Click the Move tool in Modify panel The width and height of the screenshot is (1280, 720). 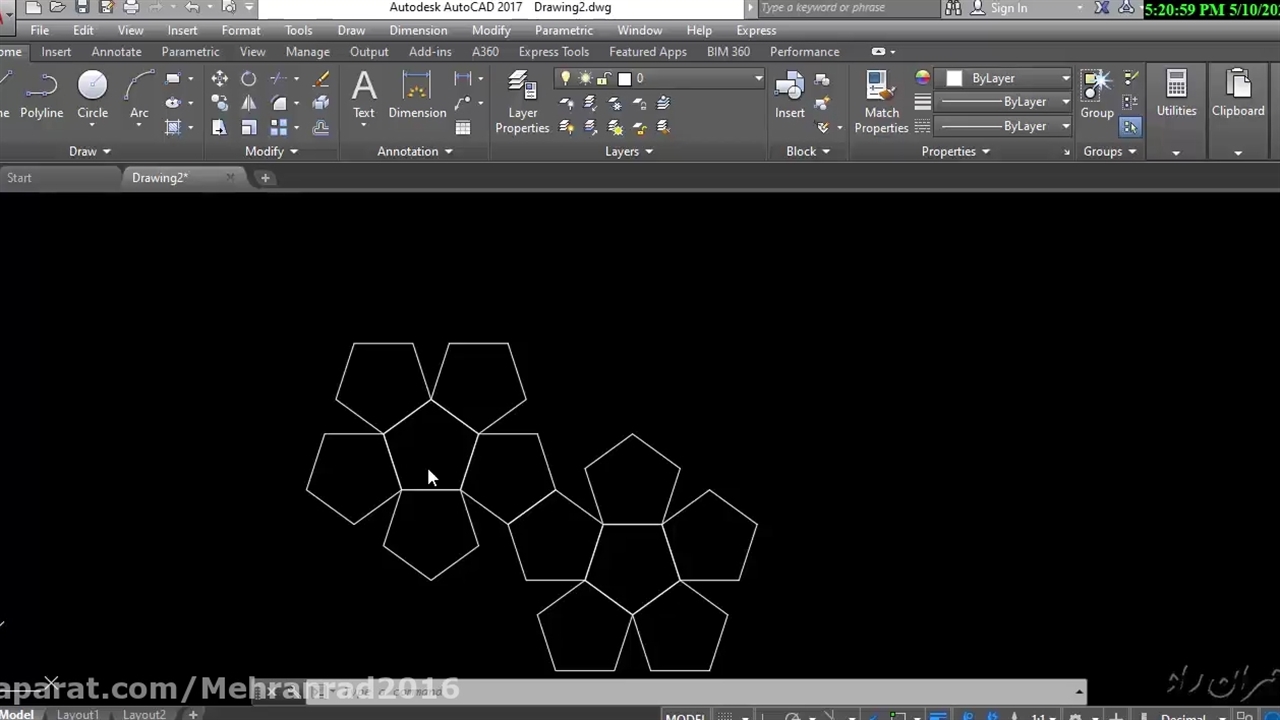click(219, 79)
